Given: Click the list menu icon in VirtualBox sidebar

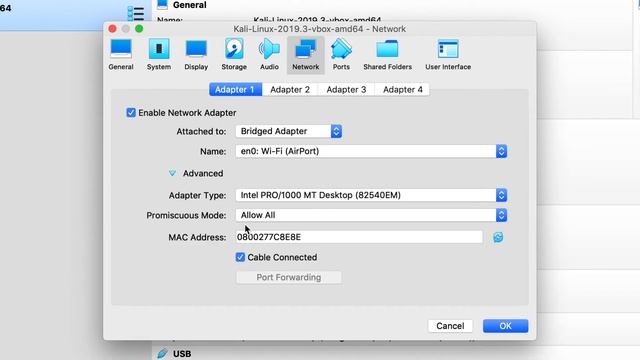Looking at the screenshot, I should [x=136, y=13].
